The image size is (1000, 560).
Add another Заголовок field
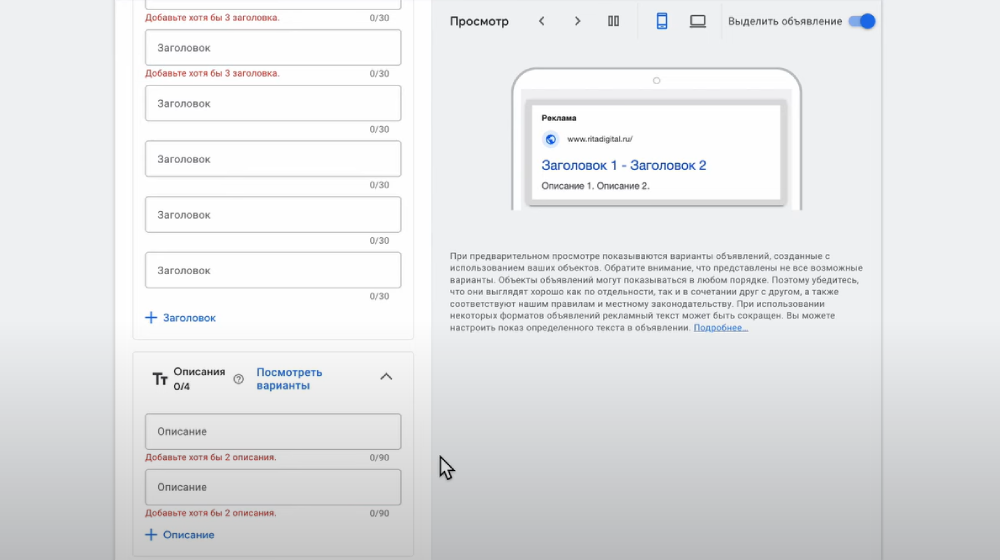180,318
